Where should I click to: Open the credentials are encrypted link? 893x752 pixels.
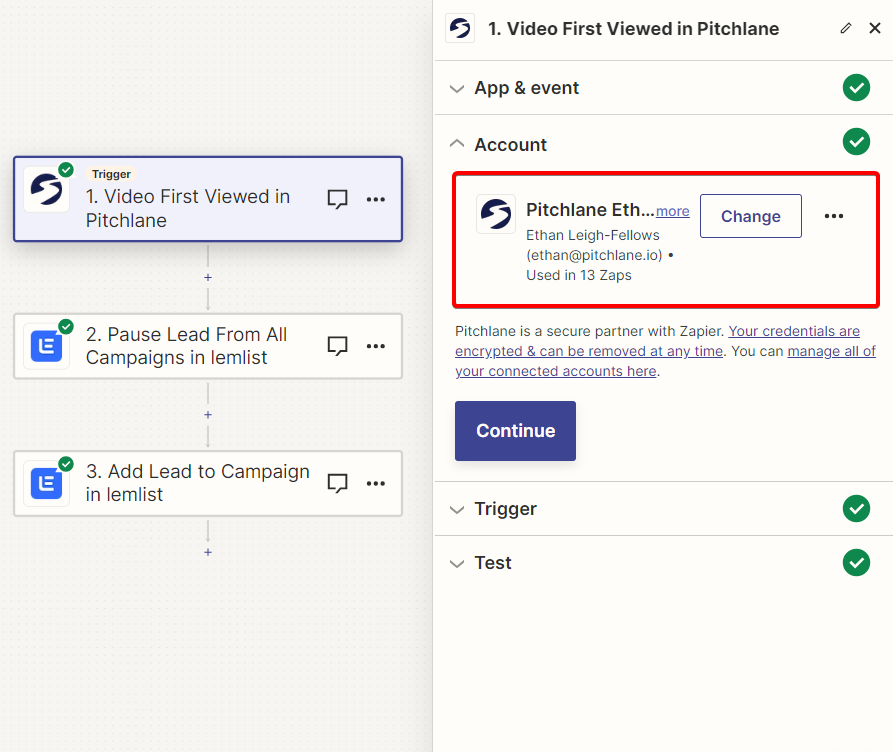click(657, 341)
